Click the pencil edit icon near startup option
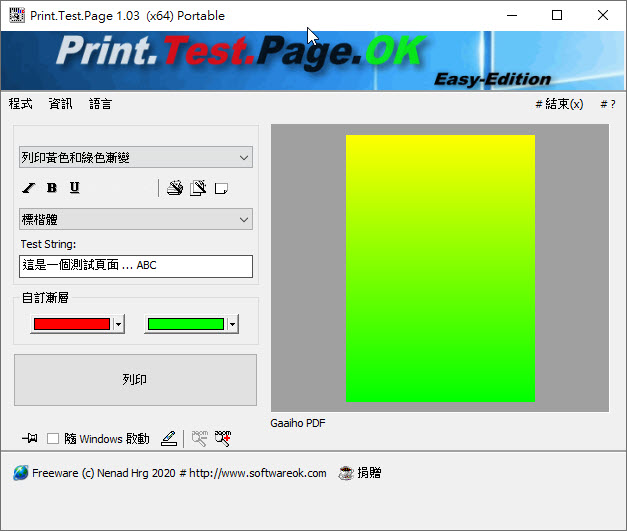The image size is (627, 531). point(169,439)
